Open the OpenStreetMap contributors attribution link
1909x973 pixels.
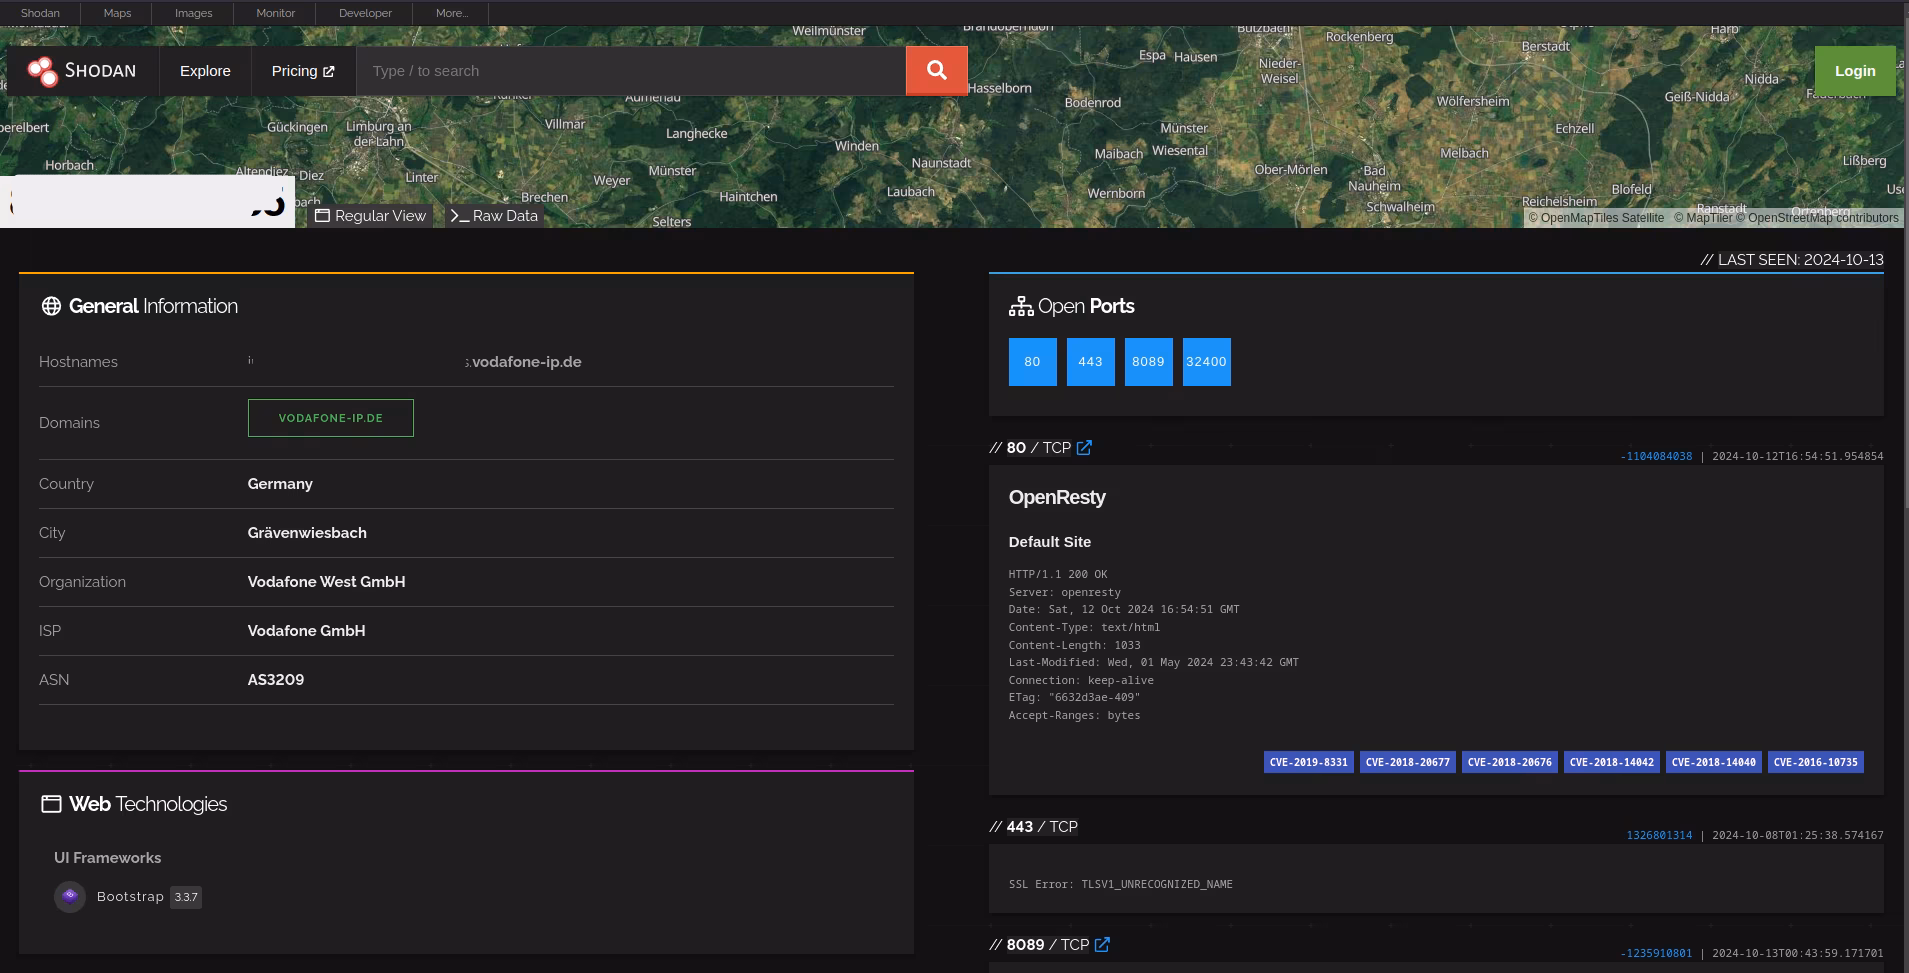(x=1817, y=218)
